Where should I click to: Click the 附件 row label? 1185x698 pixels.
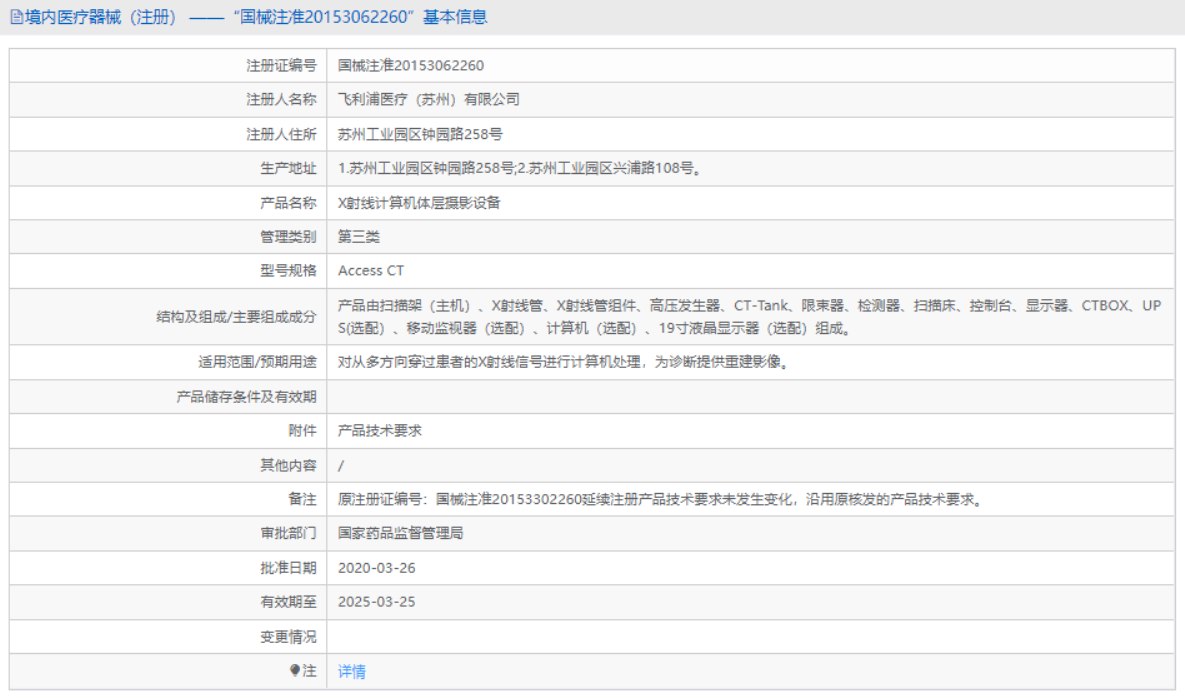(x=302, y=431)
